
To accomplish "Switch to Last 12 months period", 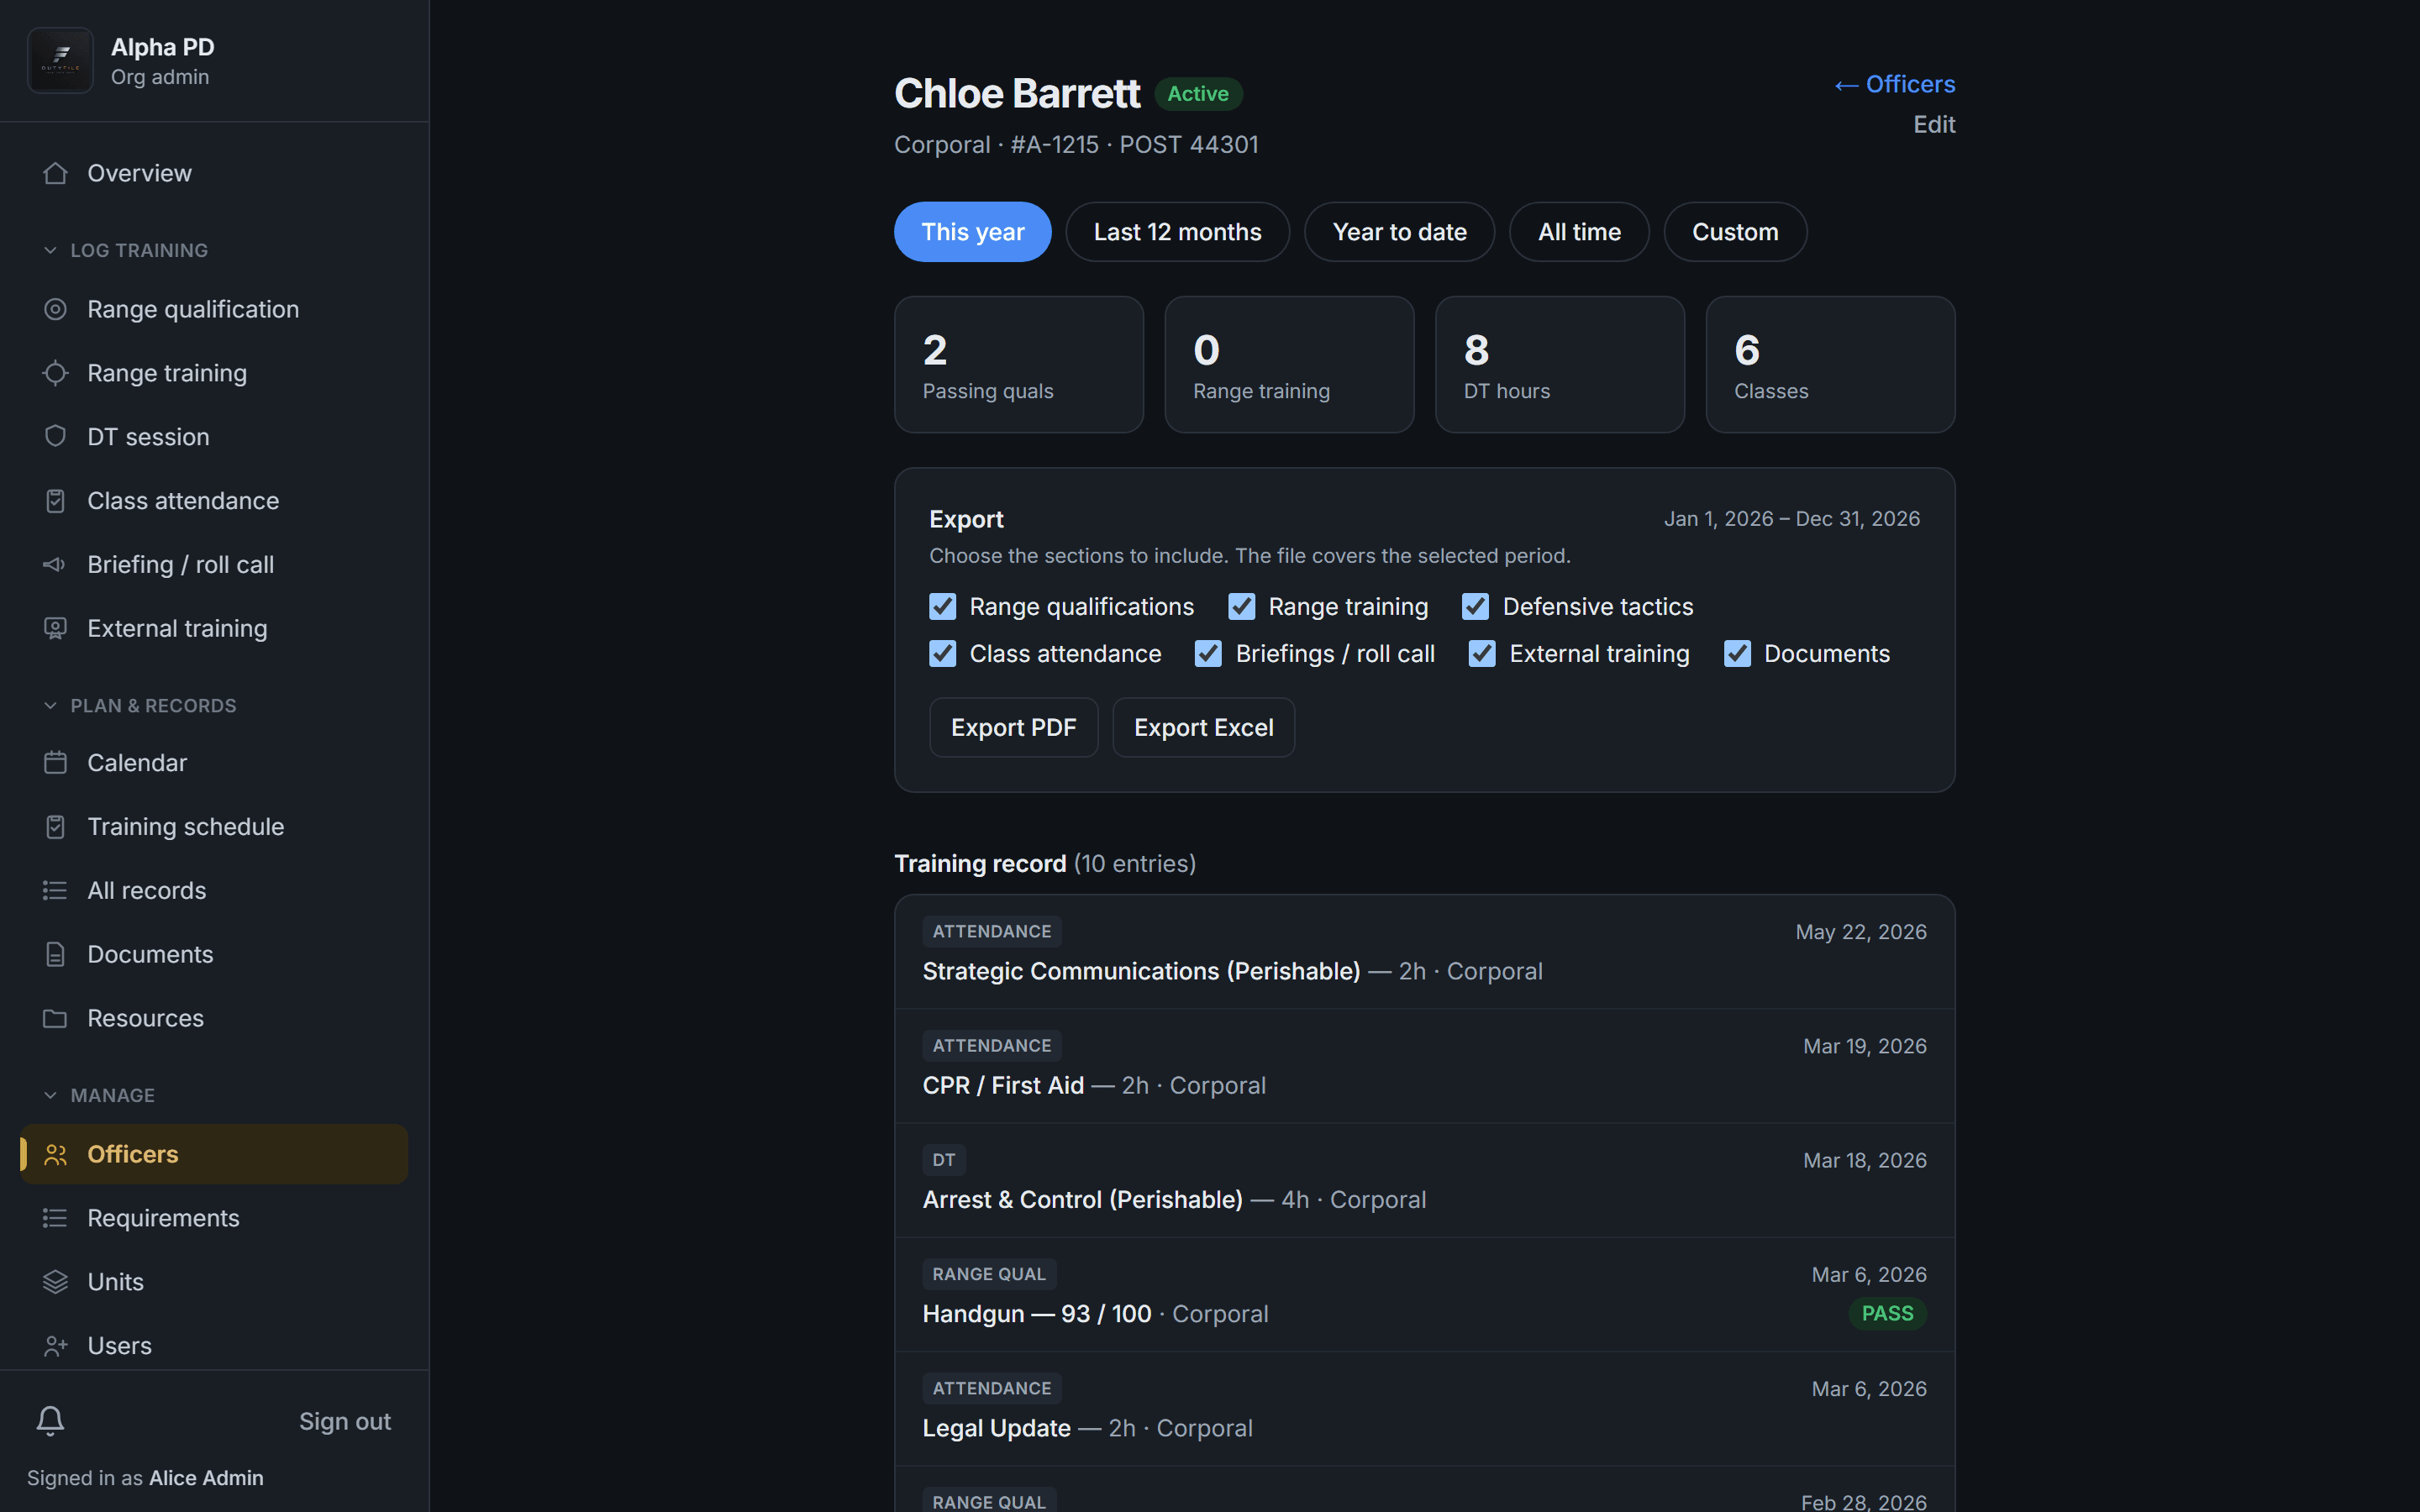I will point(1177,232).
